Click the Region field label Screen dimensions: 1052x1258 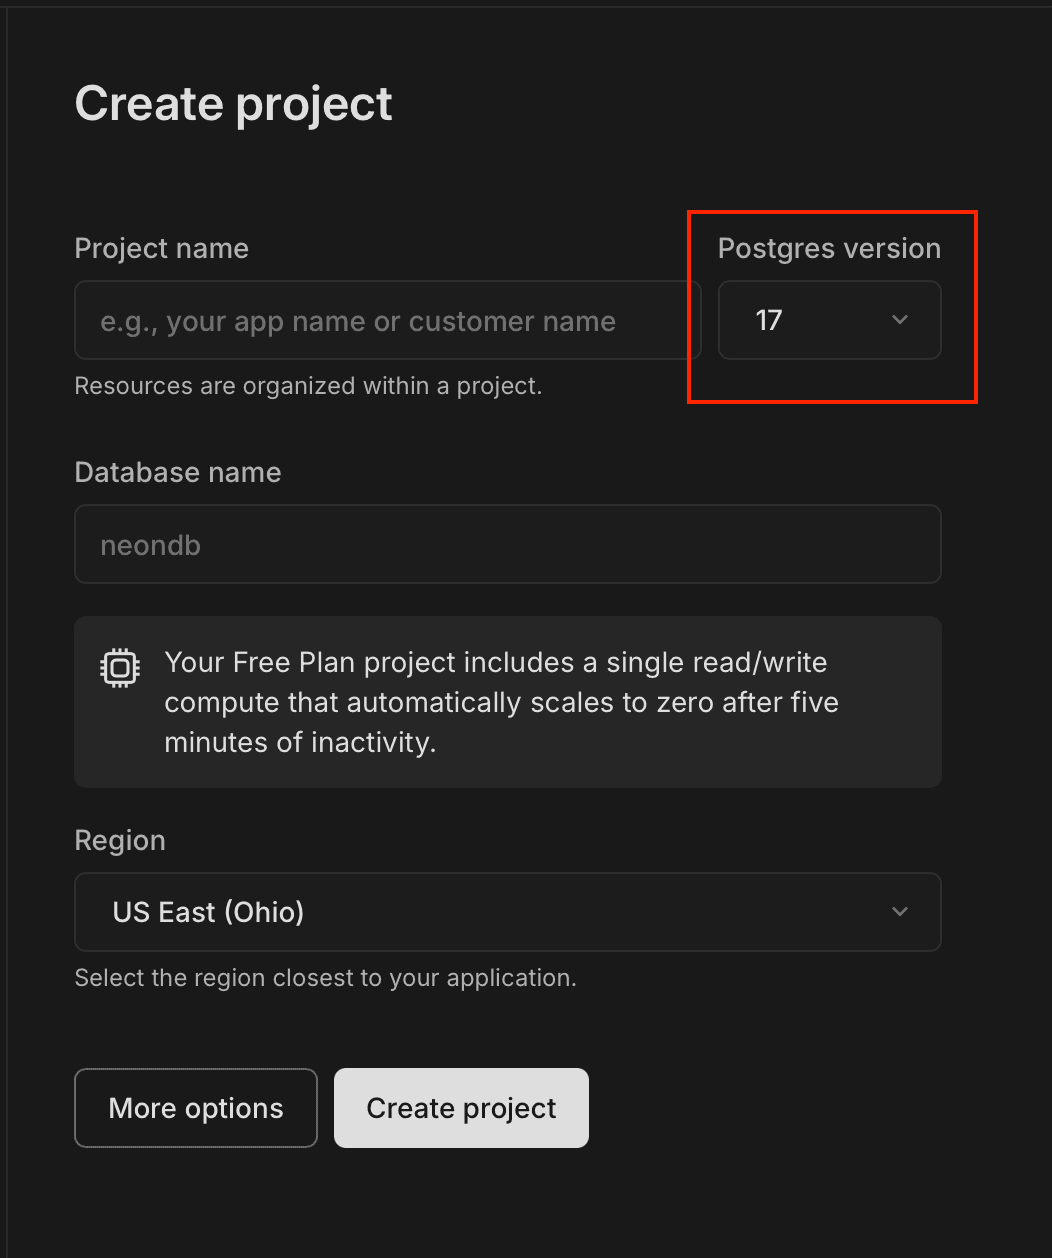[x=120, y=841]
